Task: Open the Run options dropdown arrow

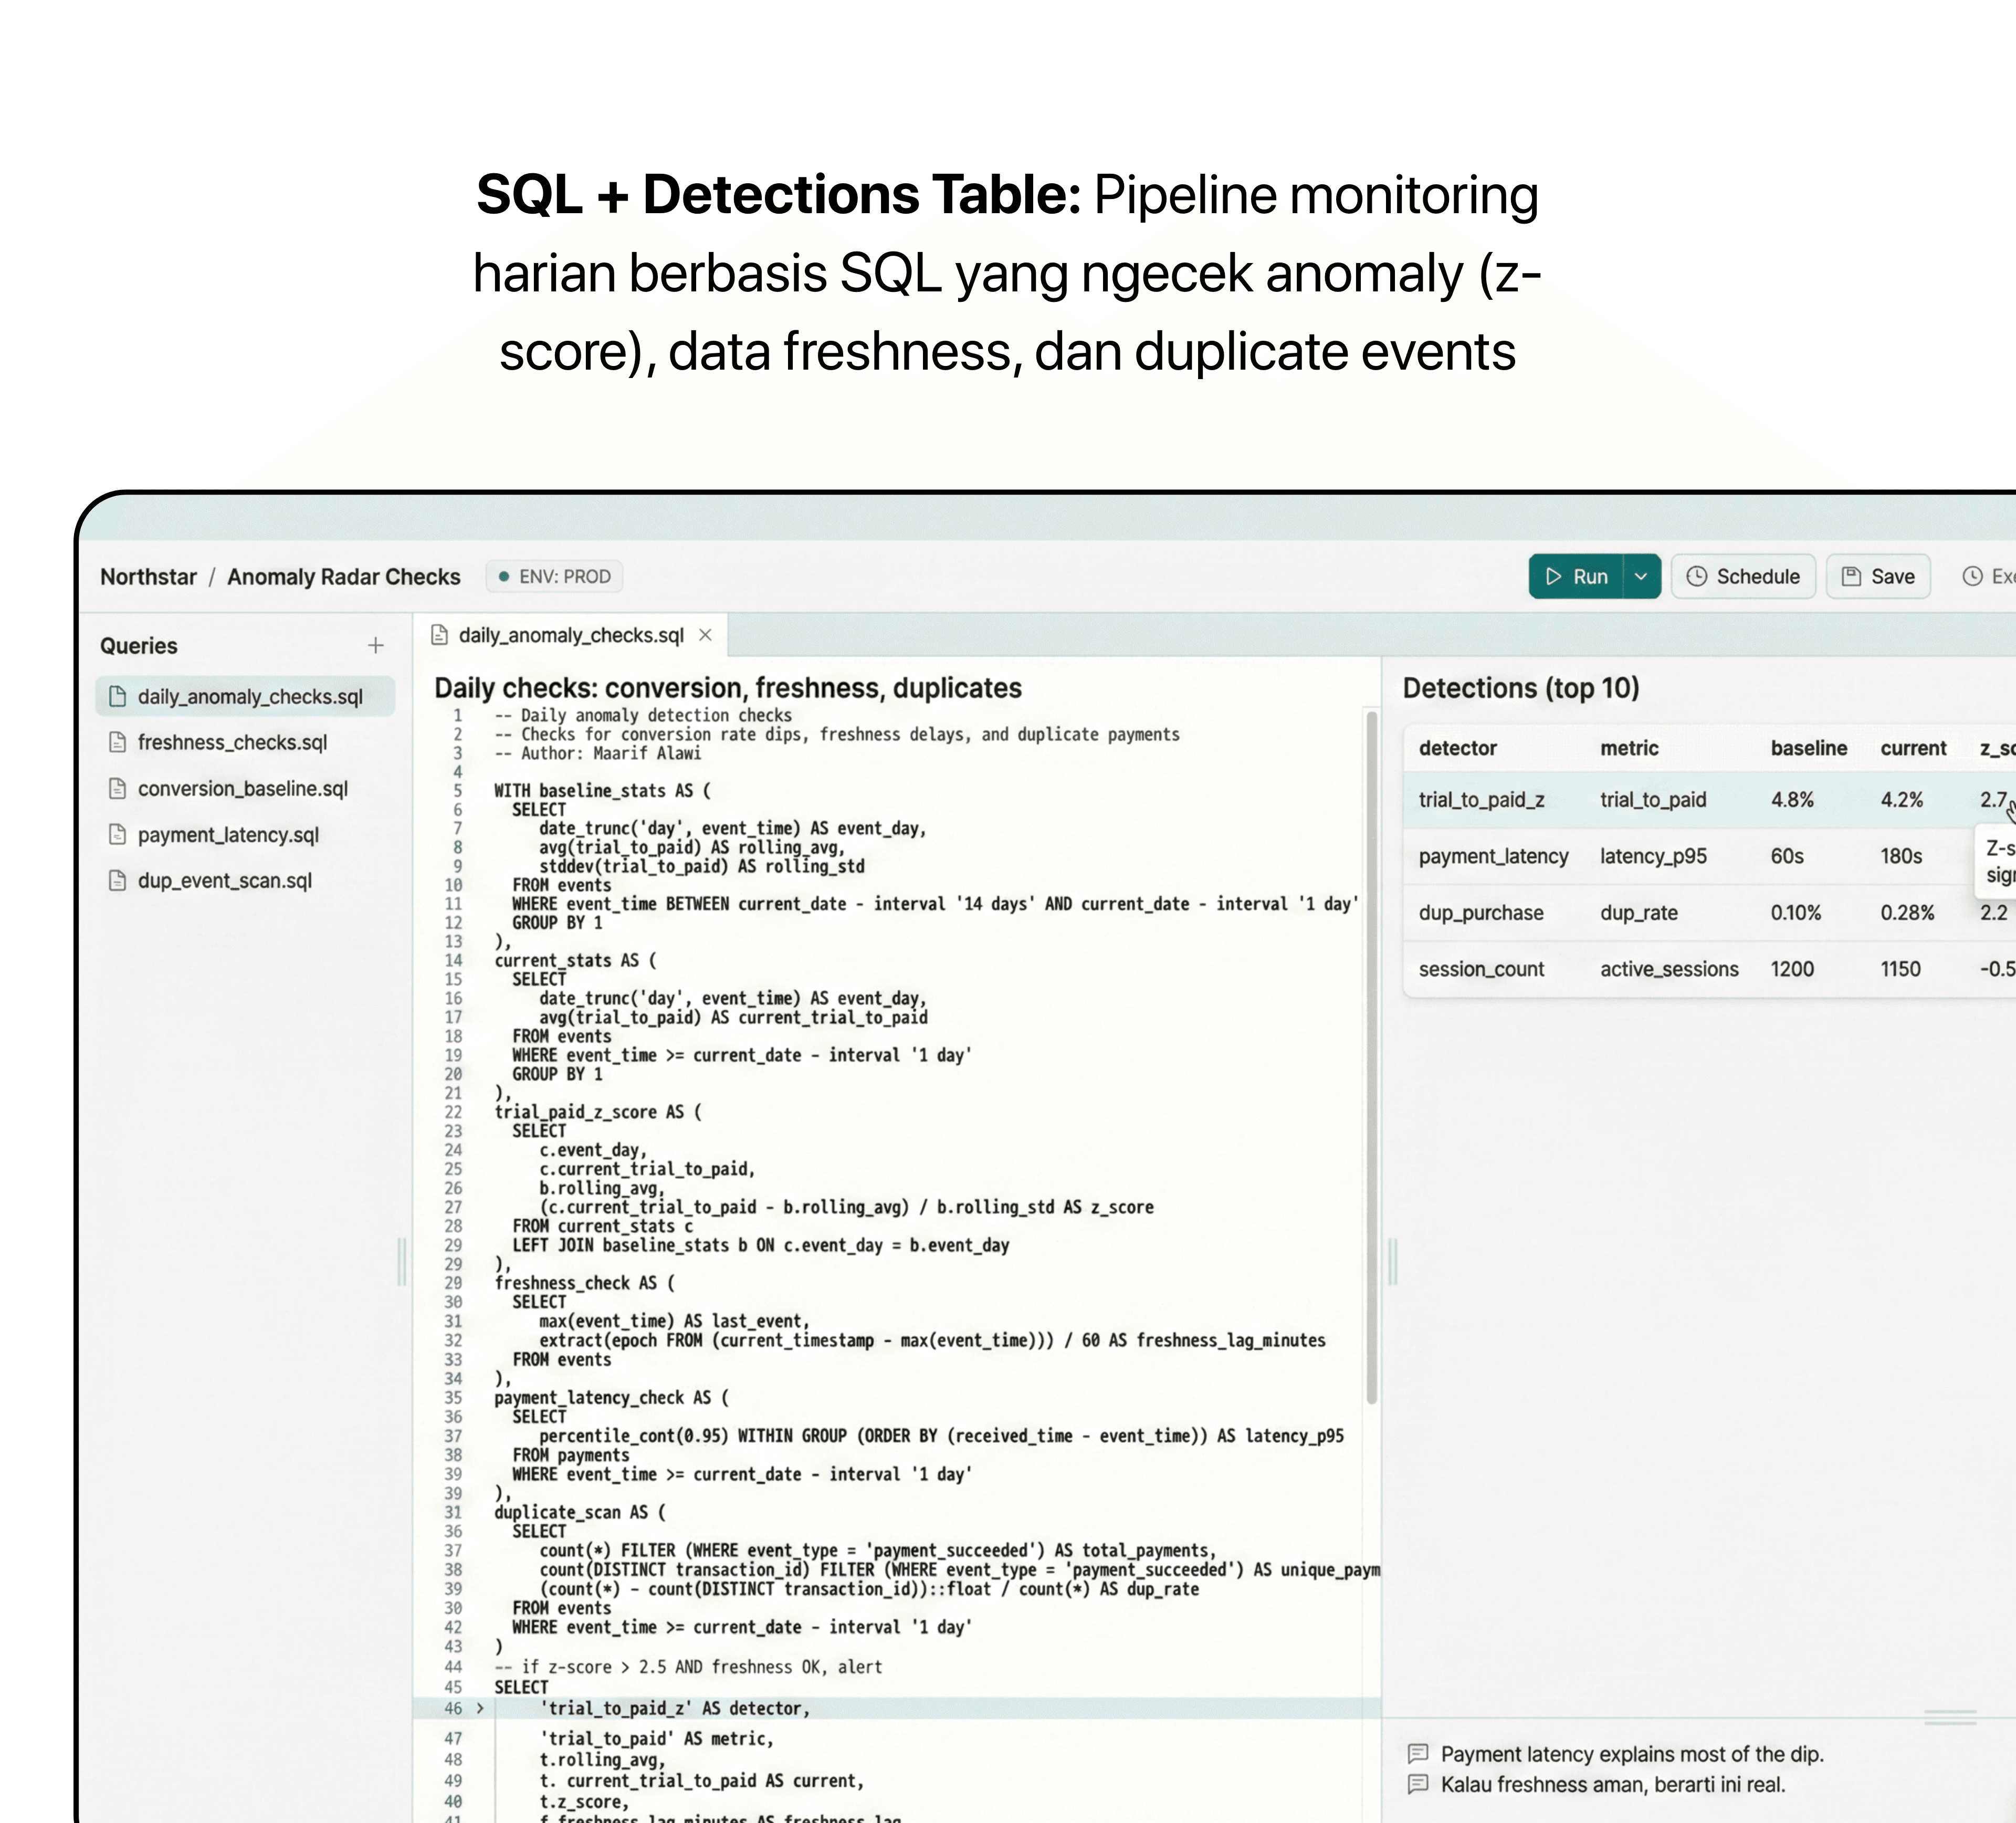Action: [1640, 577]
